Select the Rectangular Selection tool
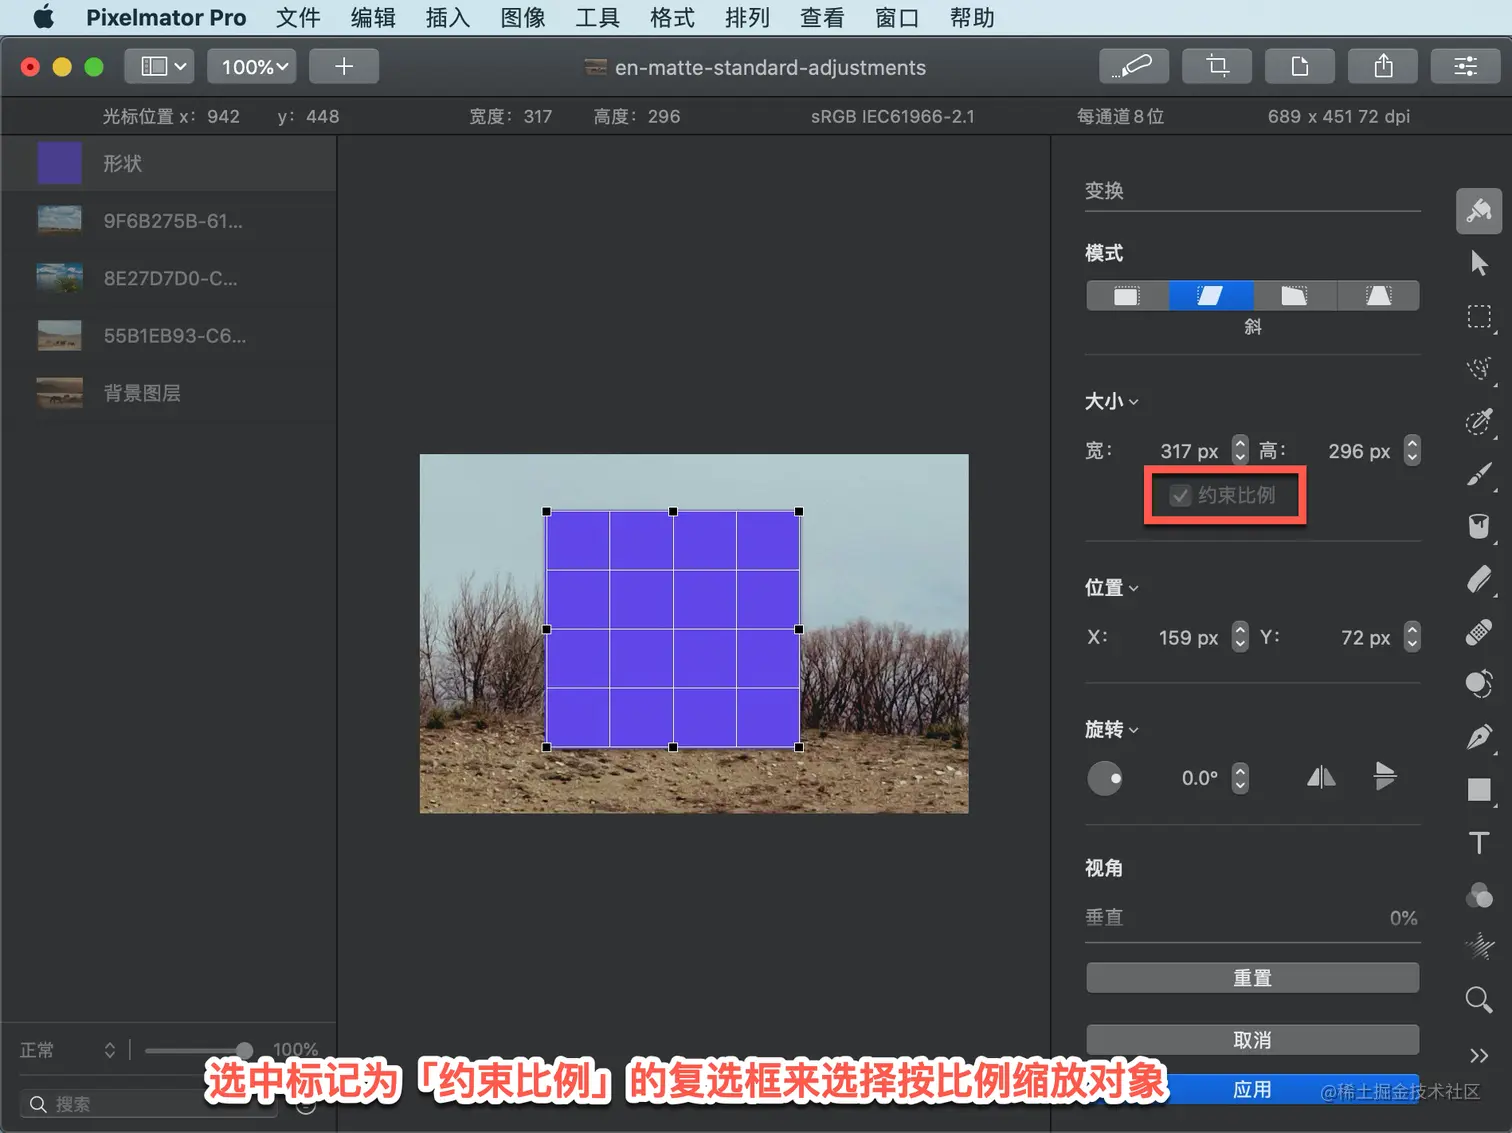 tap(1479, 317)
